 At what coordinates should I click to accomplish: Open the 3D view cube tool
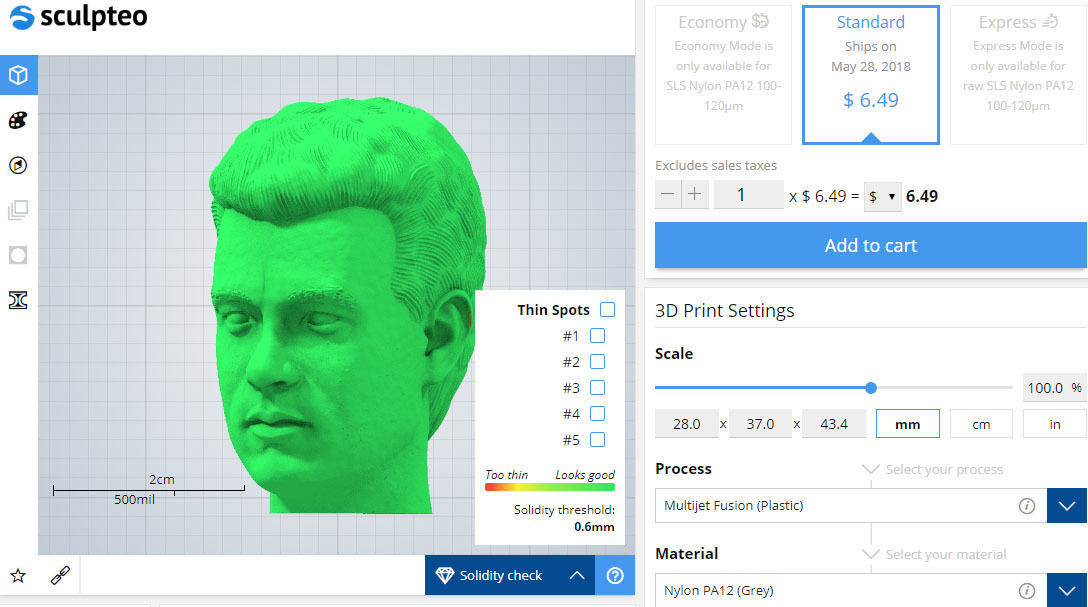tap(19, 75)
